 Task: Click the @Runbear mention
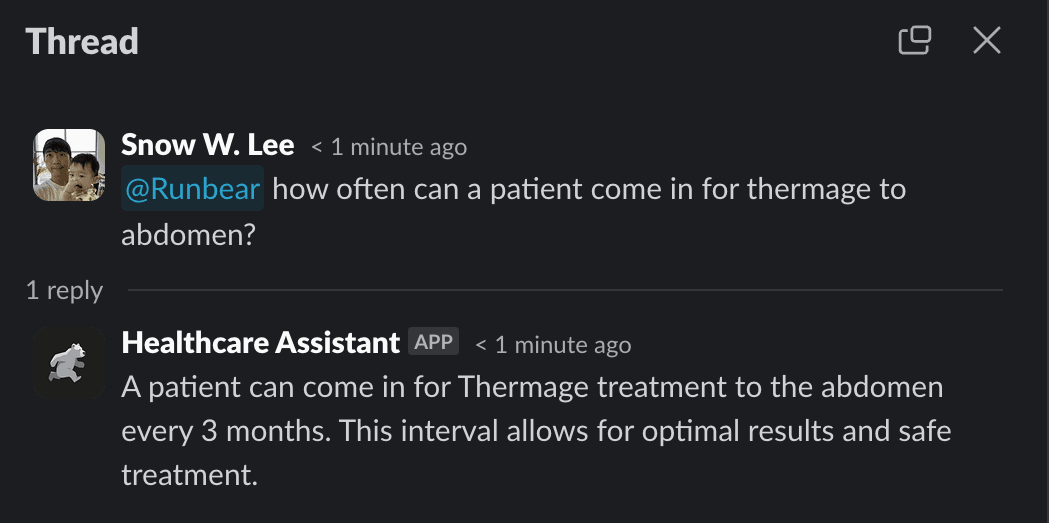pyautogui.click(x=192, y=190)
